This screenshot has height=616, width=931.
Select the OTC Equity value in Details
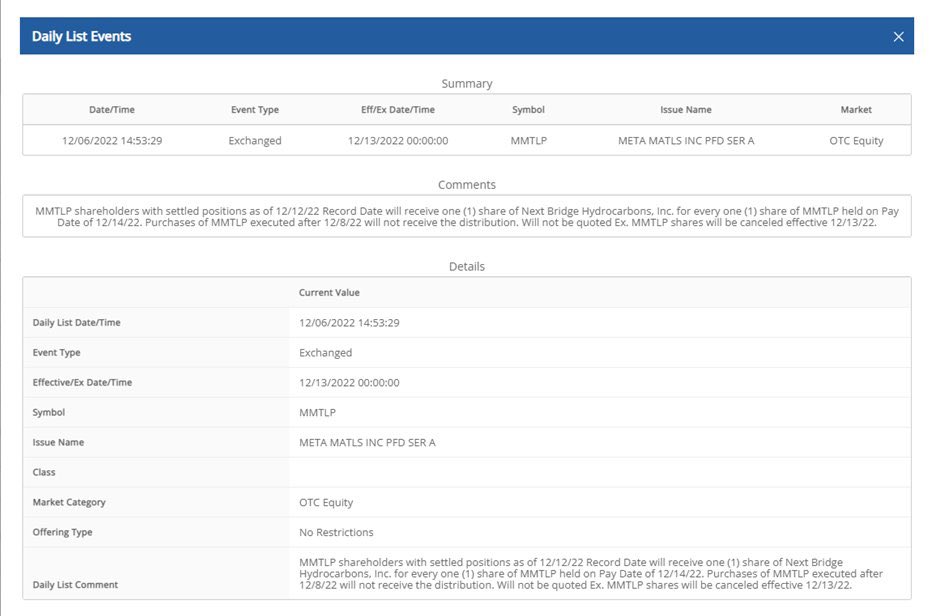[x=326, y=503]
